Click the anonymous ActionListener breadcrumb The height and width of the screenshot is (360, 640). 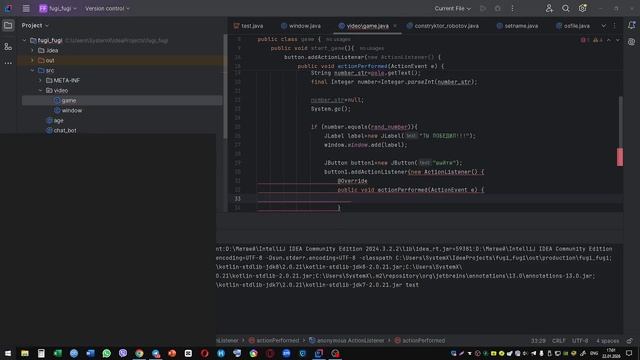[x=347, y=340]
